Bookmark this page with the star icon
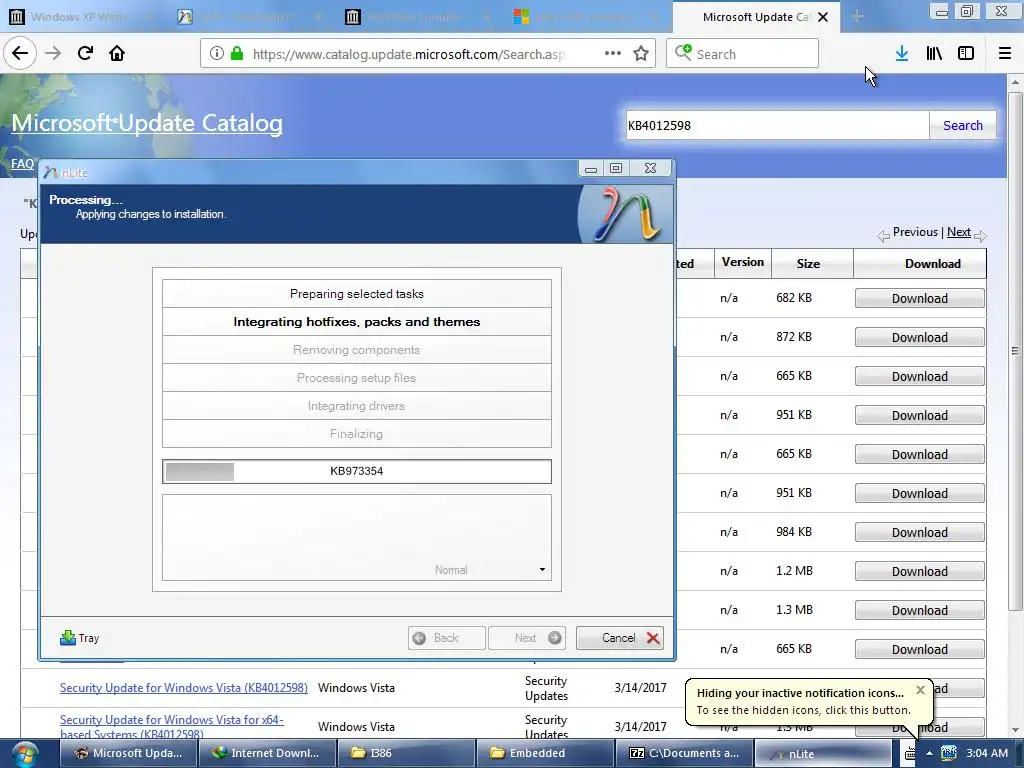This screenshot has width=1024, height=768. pyautogui.click(x=641, y=54)
